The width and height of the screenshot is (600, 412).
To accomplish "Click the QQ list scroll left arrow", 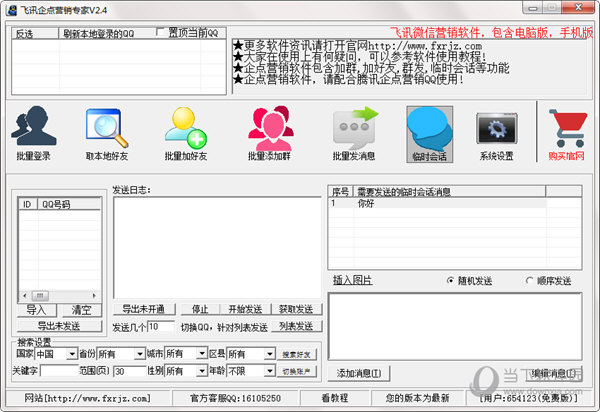I will click(x=24, y=296).
